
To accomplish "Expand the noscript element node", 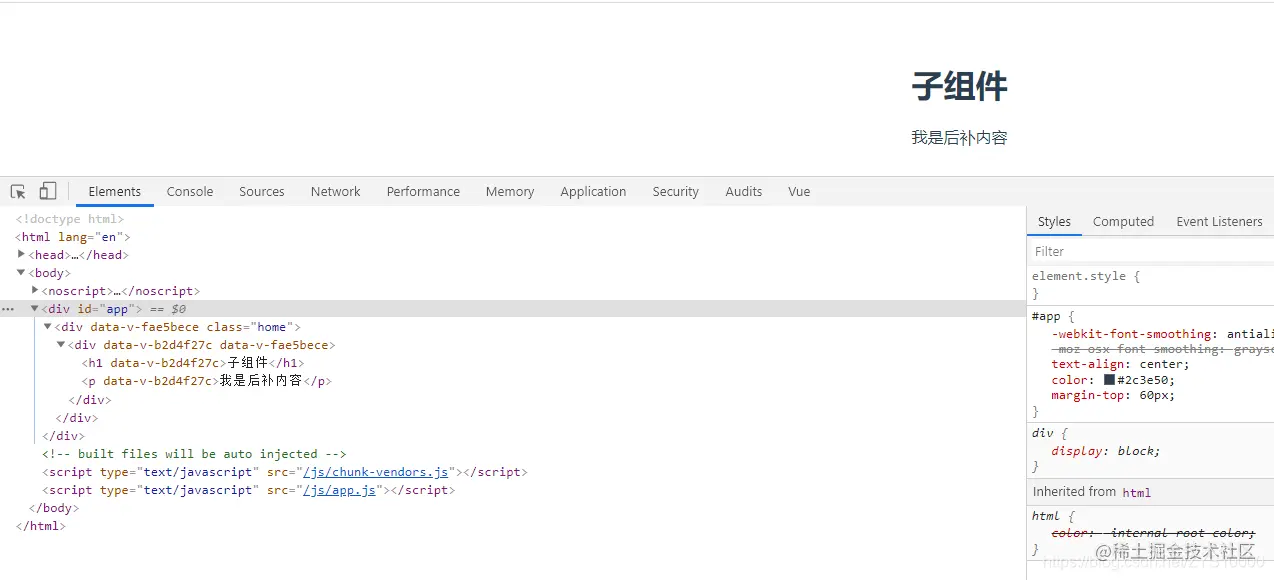I will click(36, 290).
